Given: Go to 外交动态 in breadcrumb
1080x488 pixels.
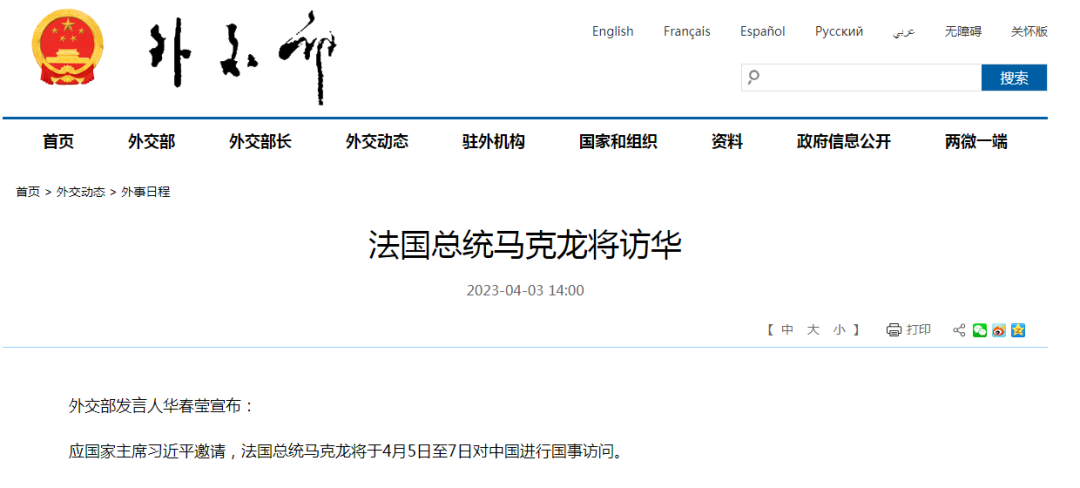Looking at the screenshot, I should pyautogui.click(x=81, y=192).
